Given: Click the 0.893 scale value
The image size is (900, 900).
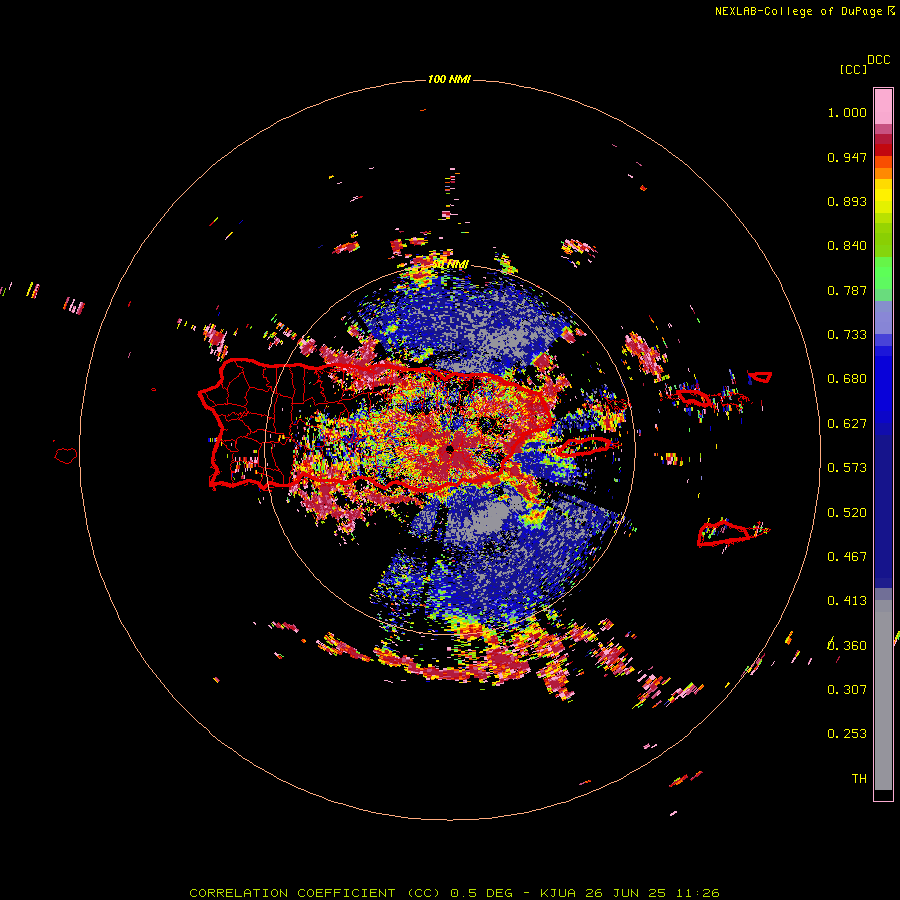Looking at the screenshot, I should tap(847, 201).
